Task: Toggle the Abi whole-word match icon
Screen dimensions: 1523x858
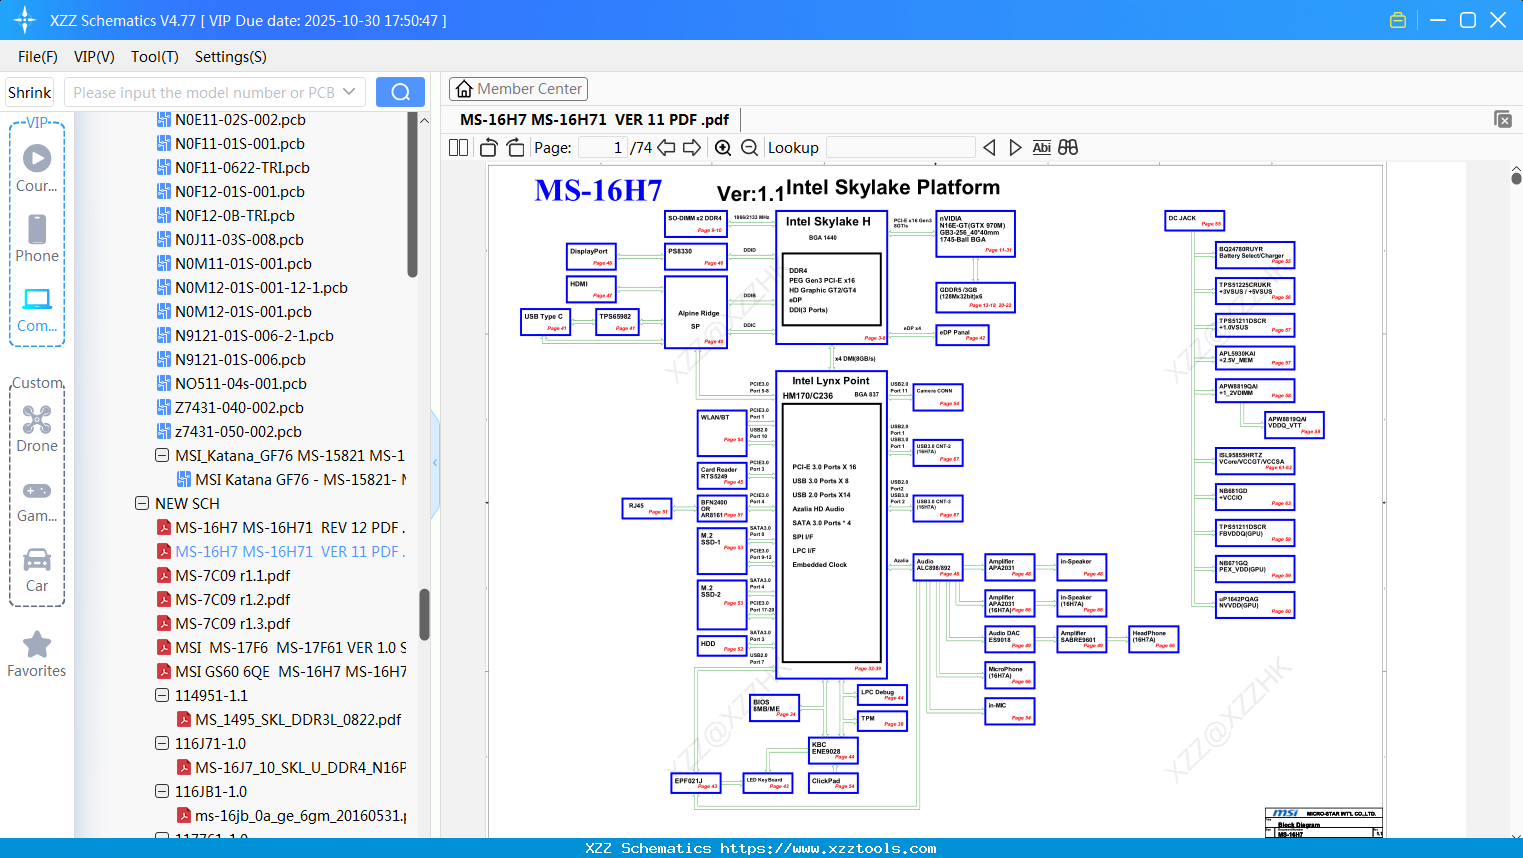Action: [x=1042, y=148]
